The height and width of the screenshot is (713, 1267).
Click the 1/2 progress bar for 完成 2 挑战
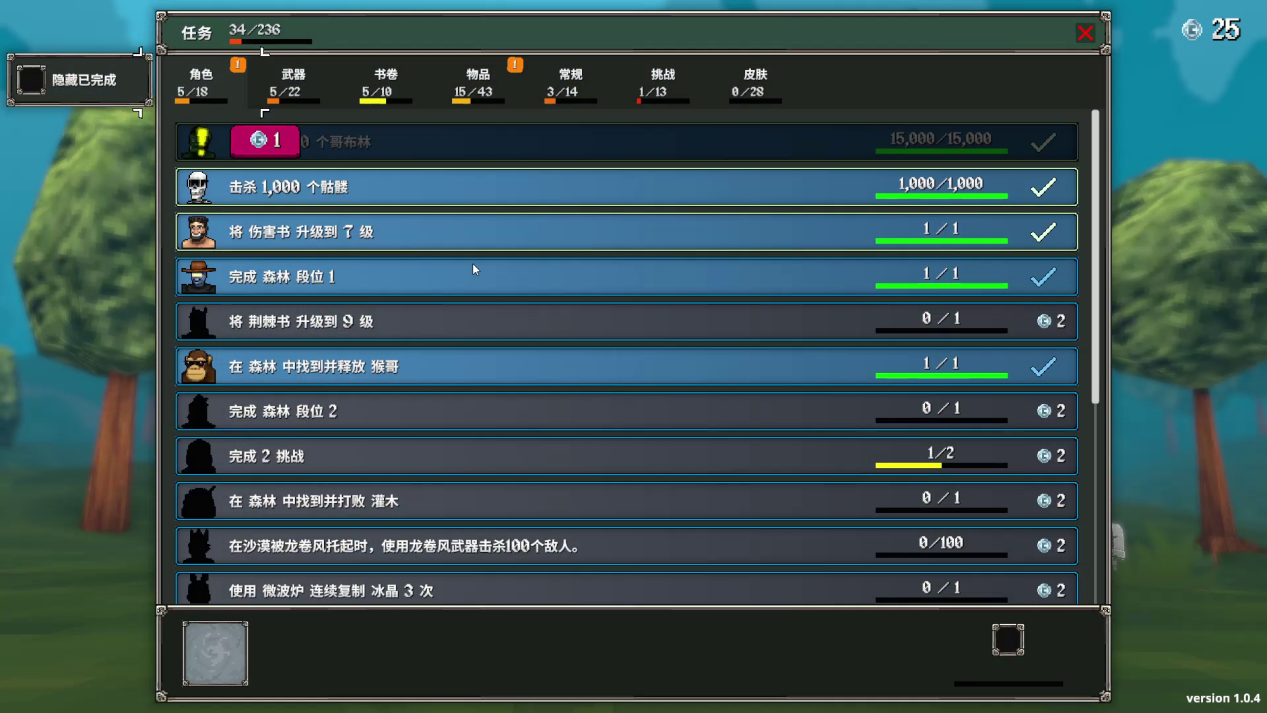tap(941, 465)
